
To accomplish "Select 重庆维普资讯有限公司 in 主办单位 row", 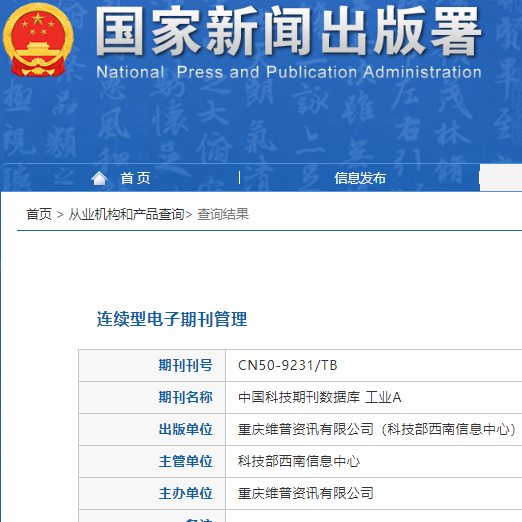I will pyautogui.click(x=306, y=493).
